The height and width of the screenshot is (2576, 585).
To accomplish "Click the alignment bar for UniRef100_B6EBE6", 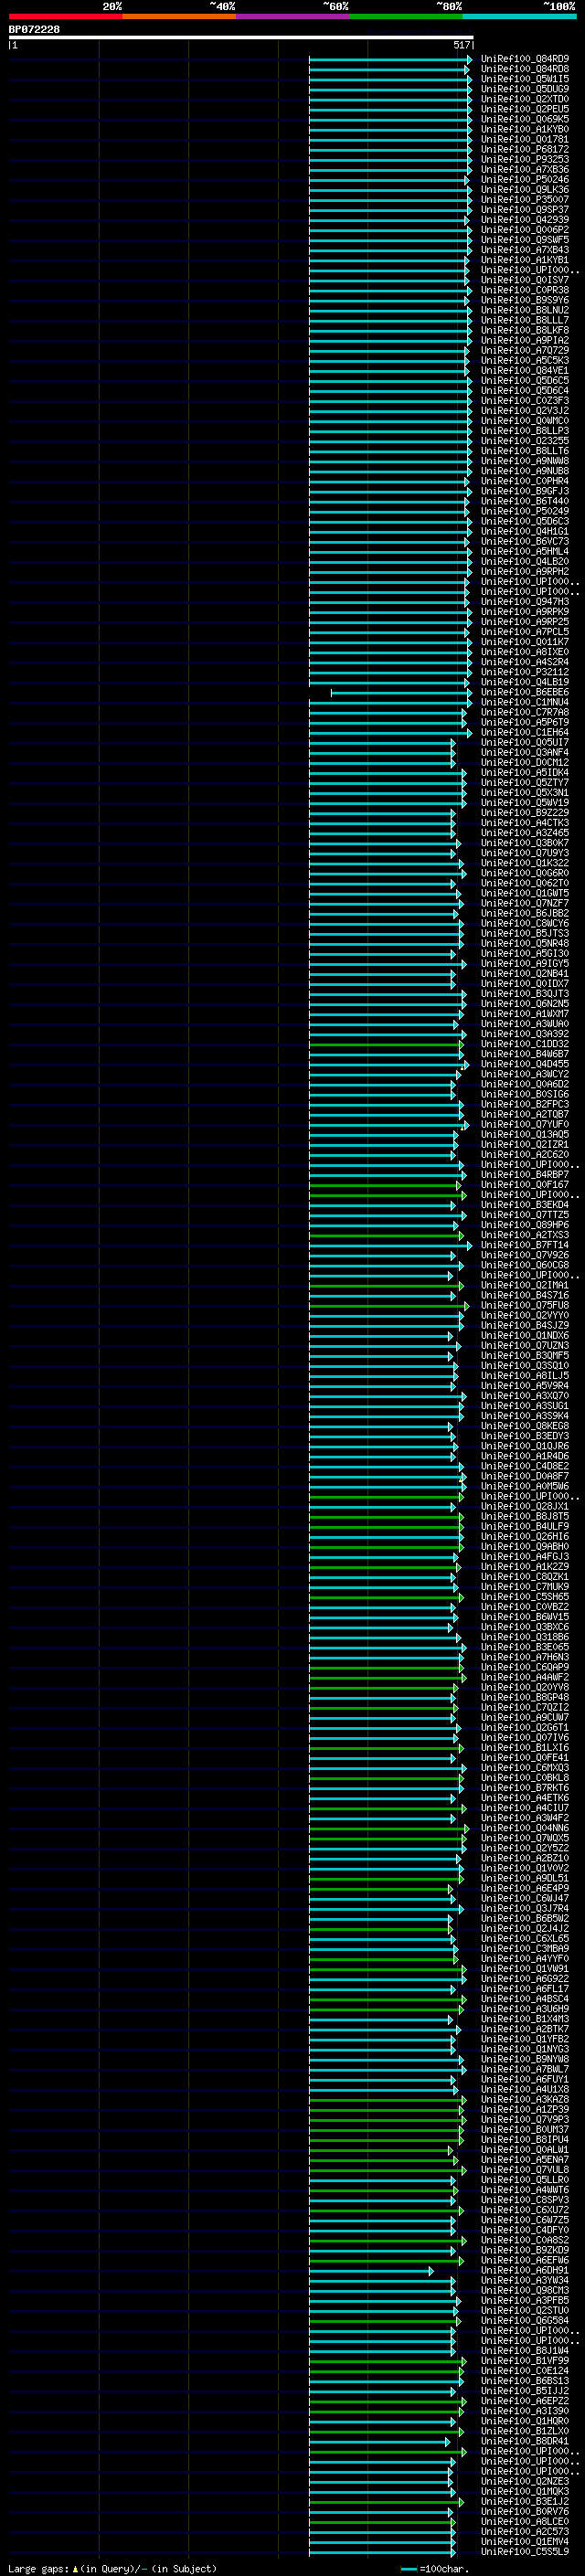I will (x=401, y=692).
